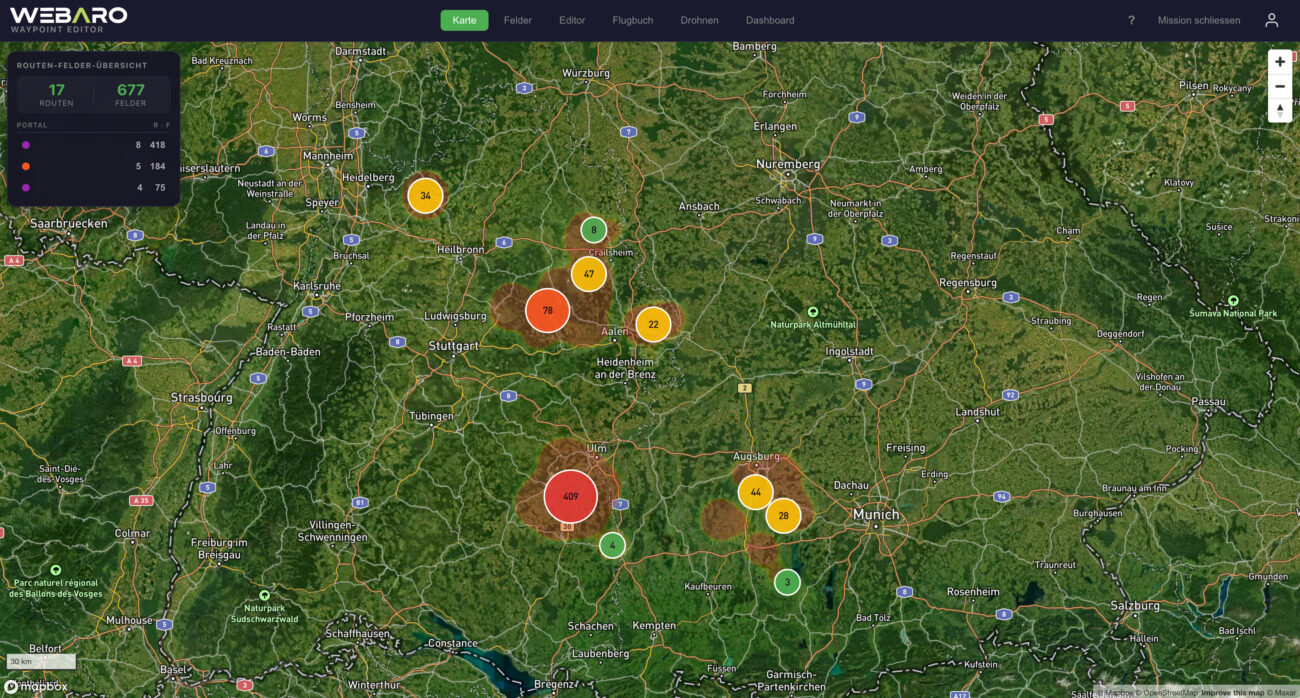Screen dimensions: 1300x698
Task: Switch to the Karte tab
Action: coord(464,20)
